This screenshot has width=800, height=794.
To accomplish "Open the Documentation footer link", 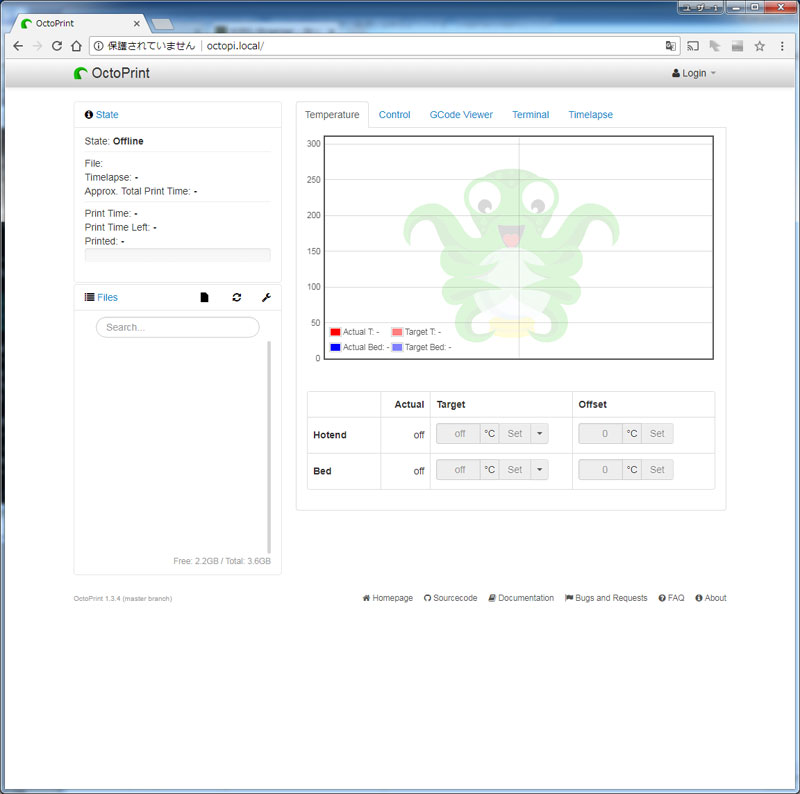I will (x=521, y=598).
